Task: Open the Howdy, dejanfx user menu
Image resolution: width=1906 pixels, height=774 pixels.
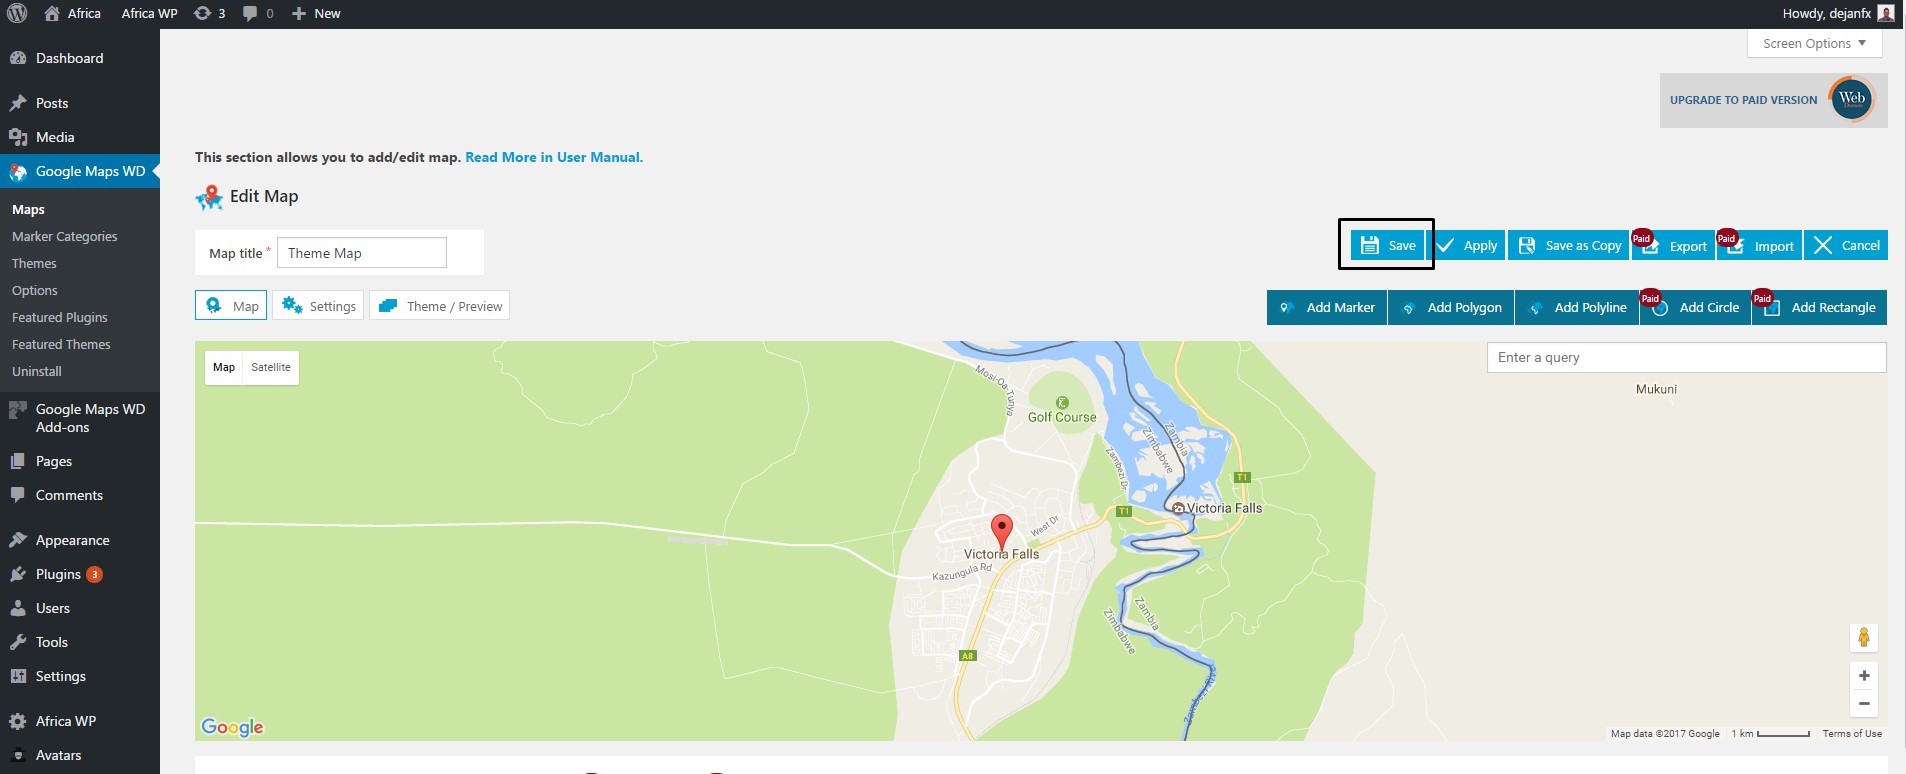Action: pyautogui.click(x=1836, y=13)
